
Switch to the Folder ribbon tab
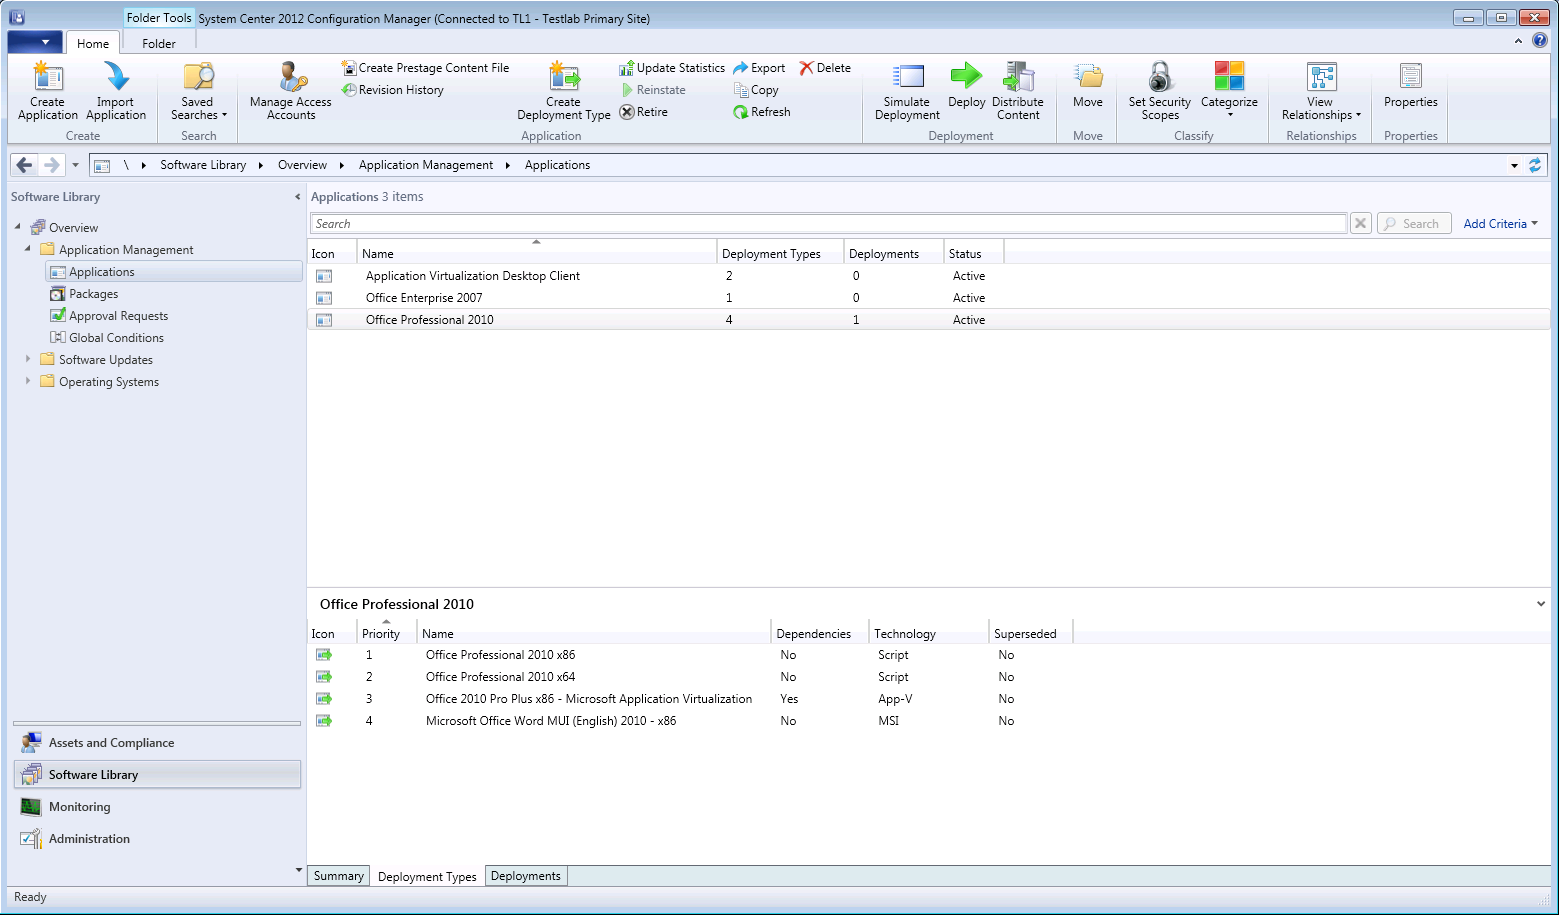click(x=159, y=43)
